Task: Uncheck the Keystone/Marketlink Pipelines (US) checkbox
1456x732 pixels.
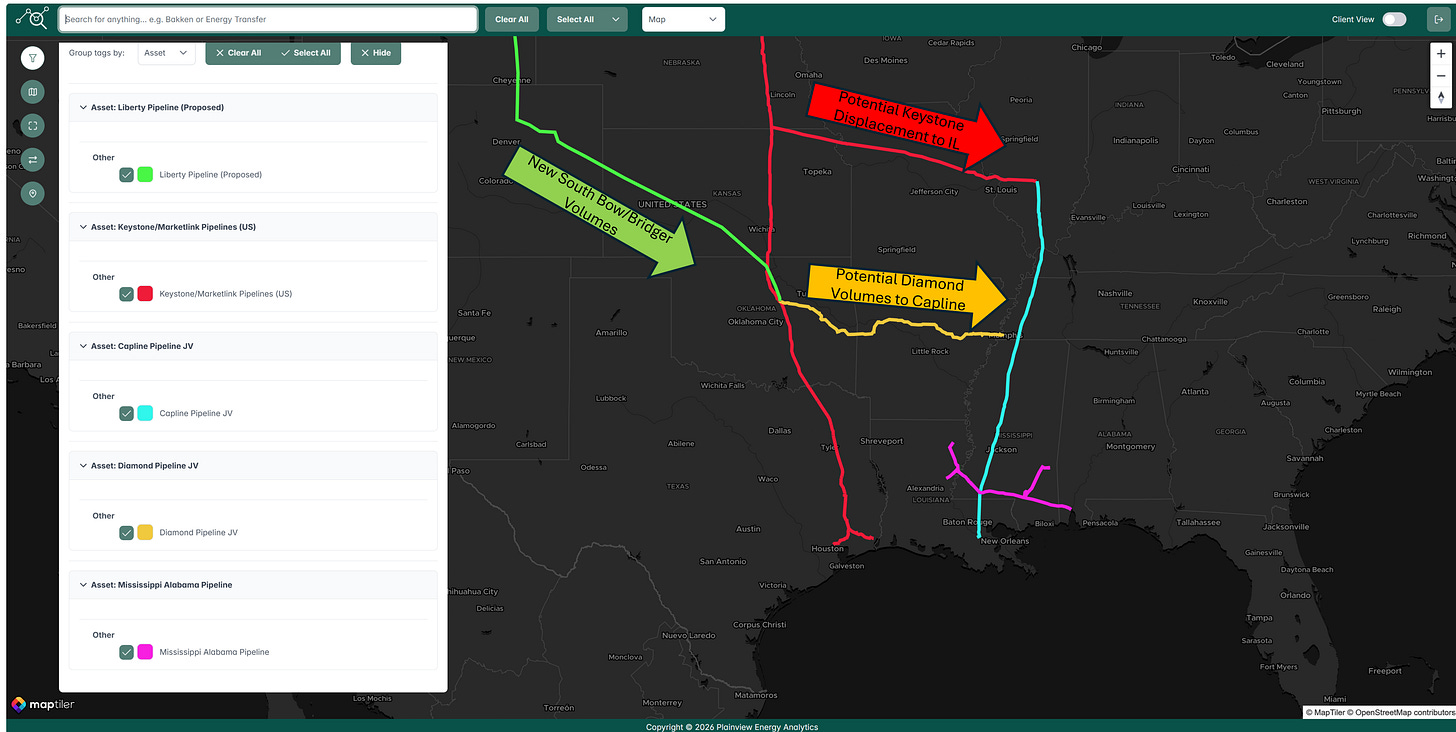Action: 126,294
